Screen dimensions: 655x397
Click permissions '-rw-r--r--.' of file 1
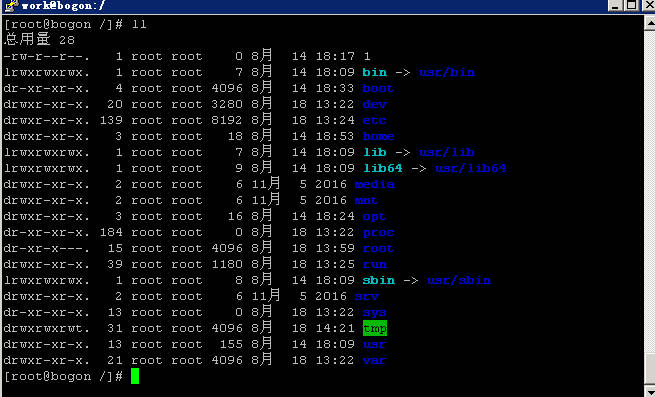(46, 56)
